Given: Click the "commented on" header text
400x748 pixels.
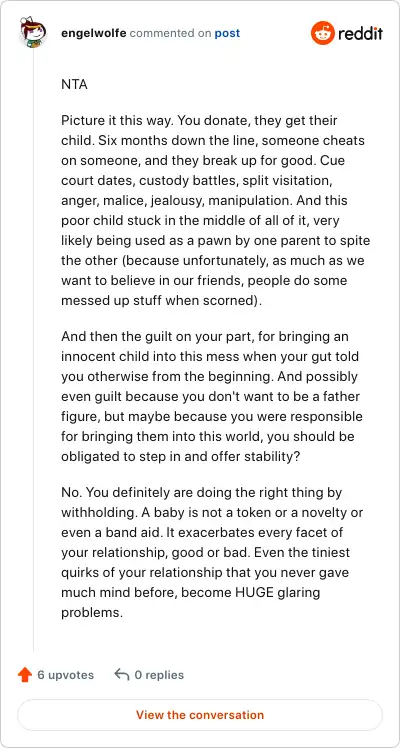Looking at the screenshot, I should point(170,33).
